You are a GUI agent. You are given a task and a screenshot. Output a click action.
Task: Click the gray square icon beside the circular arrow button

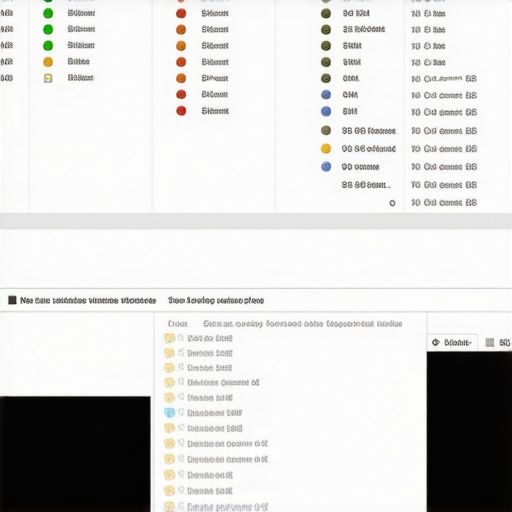click(489, 342)
